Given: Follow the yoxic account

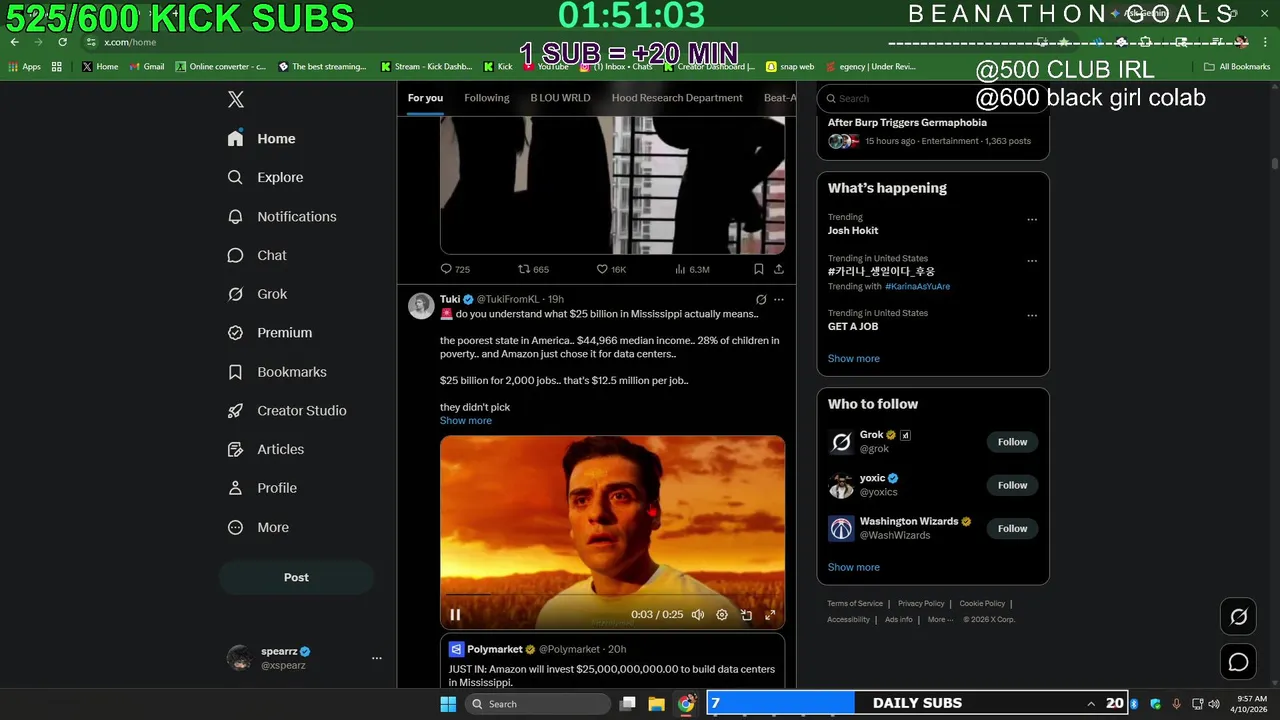Looking at the screenshot, I should 1012,485.
